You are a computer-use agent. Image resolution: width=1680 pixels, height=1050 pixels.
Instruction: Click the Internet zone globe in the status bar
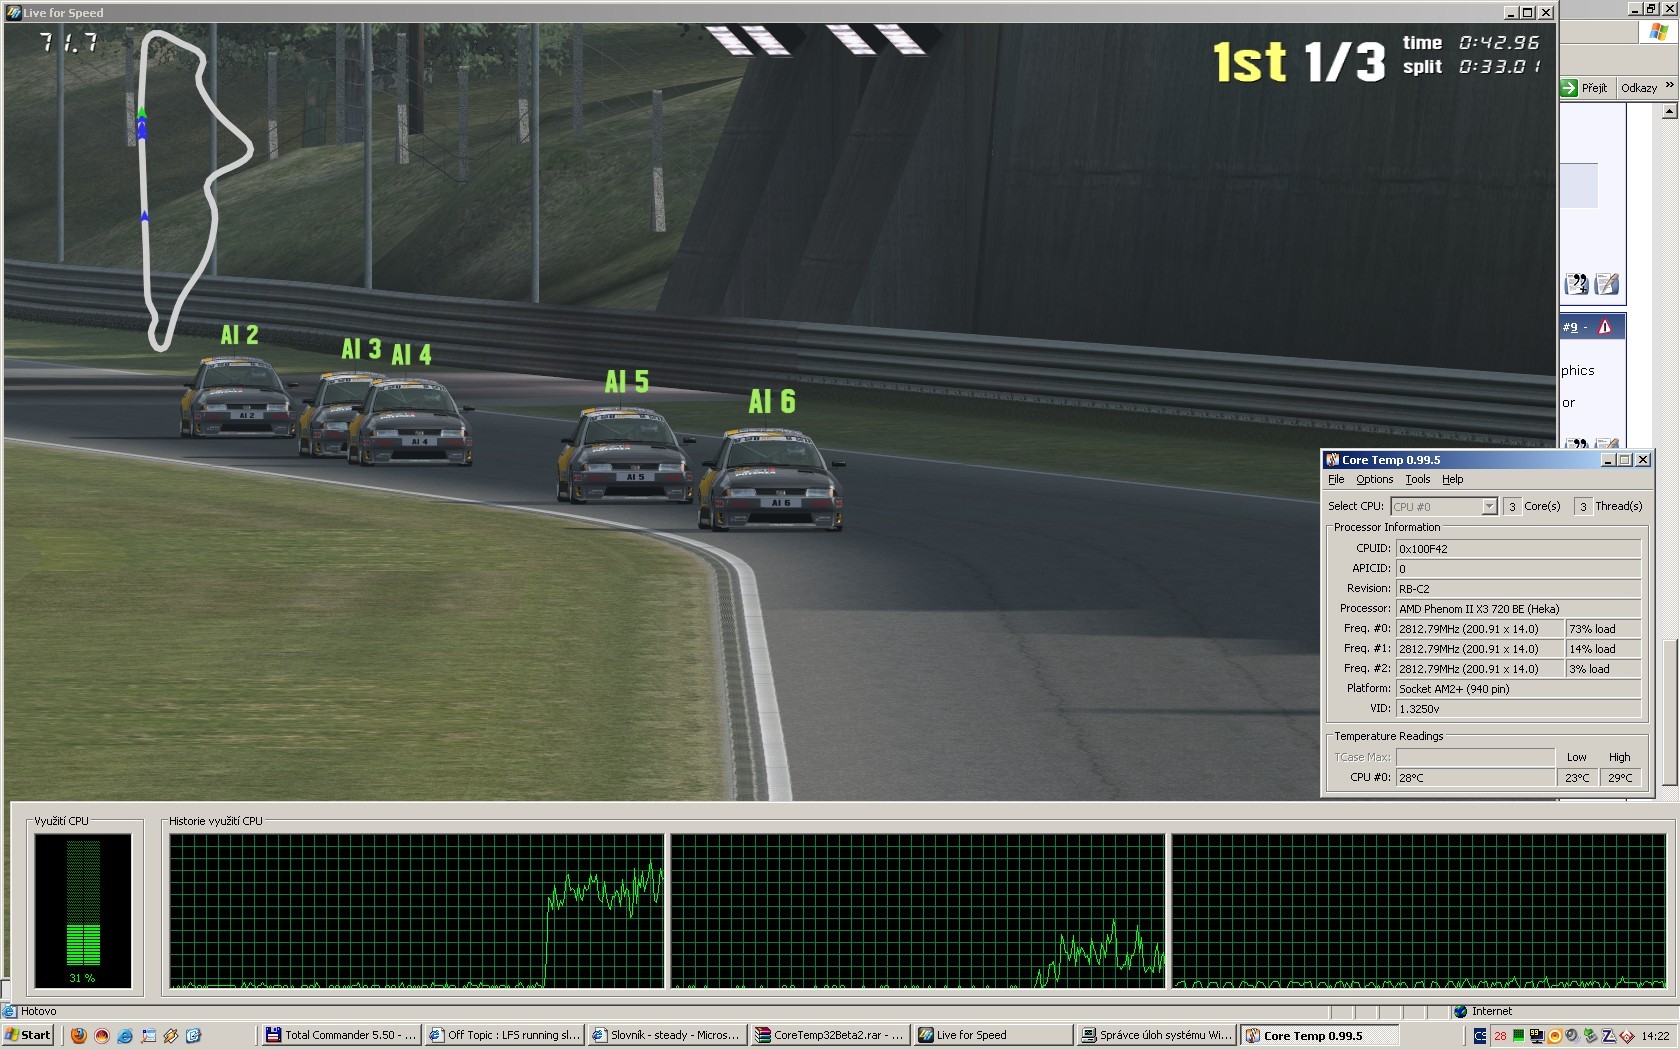click(x=1461, y=1011)
